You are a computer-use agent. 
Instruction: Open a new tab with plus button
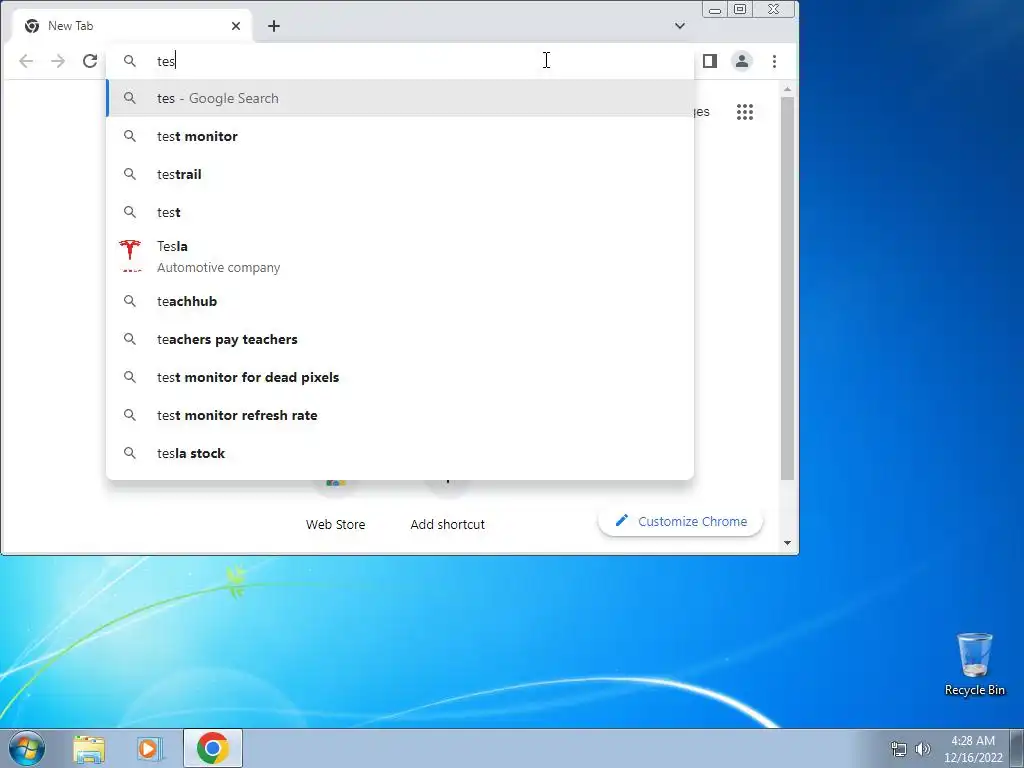pyautogui.click(x=274, y=26)
